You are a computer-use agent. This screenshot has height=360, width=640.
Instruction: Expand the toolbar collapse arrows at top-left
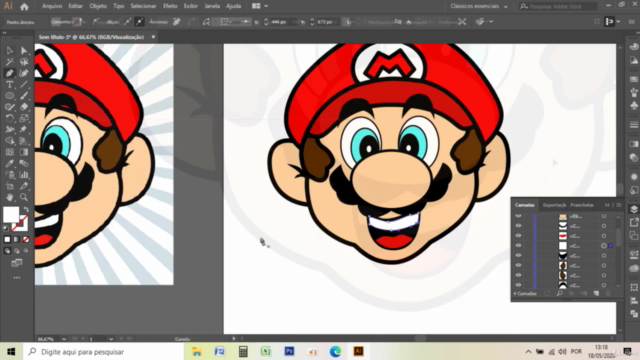coord(4,33)
